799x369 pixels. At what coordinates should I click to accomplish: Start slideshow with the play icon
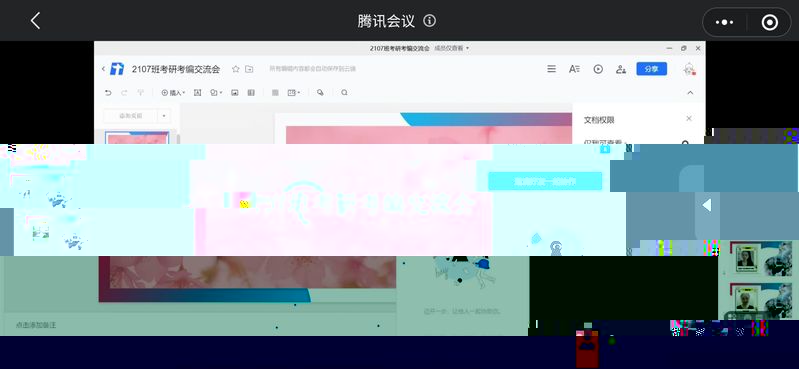click(598, 69)
